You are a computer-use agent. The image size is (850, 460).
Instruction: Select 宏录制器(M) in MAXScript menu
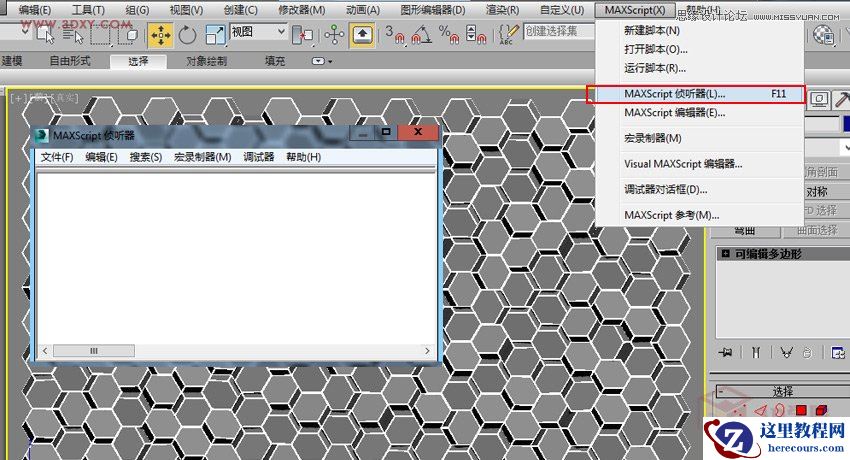pos(699,138)
